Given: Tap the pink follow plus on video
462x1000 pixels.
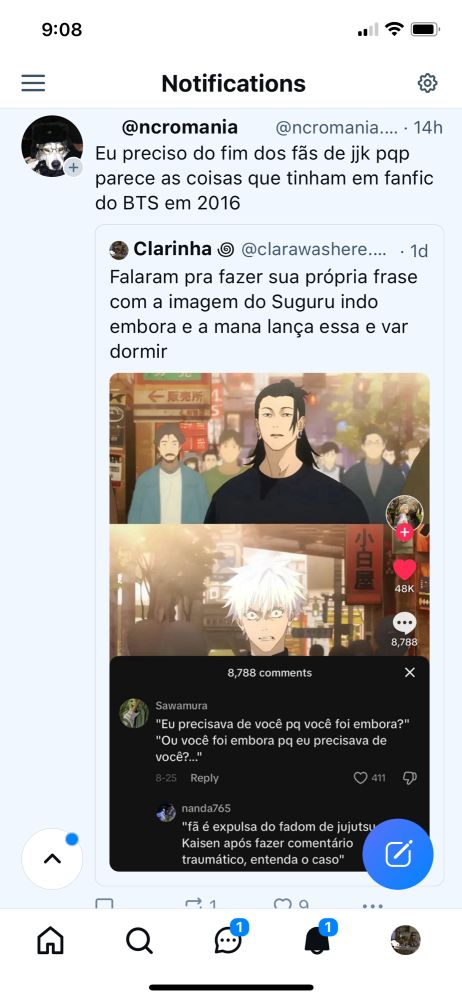Looking at the screenshot, I should coord(404,533).
